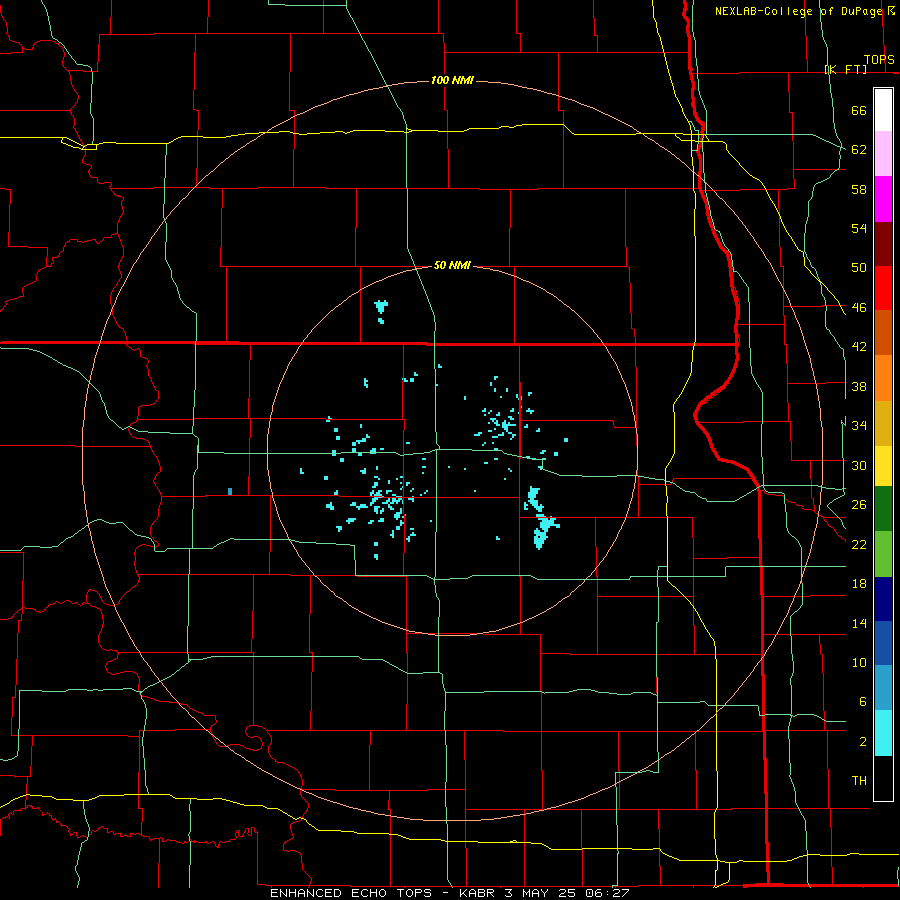The height and width of the screenshot is (900, 900).
Task: Click the 'ENHANCED ECHO TOPS' caption text
Action: click(x=351, y=893)
